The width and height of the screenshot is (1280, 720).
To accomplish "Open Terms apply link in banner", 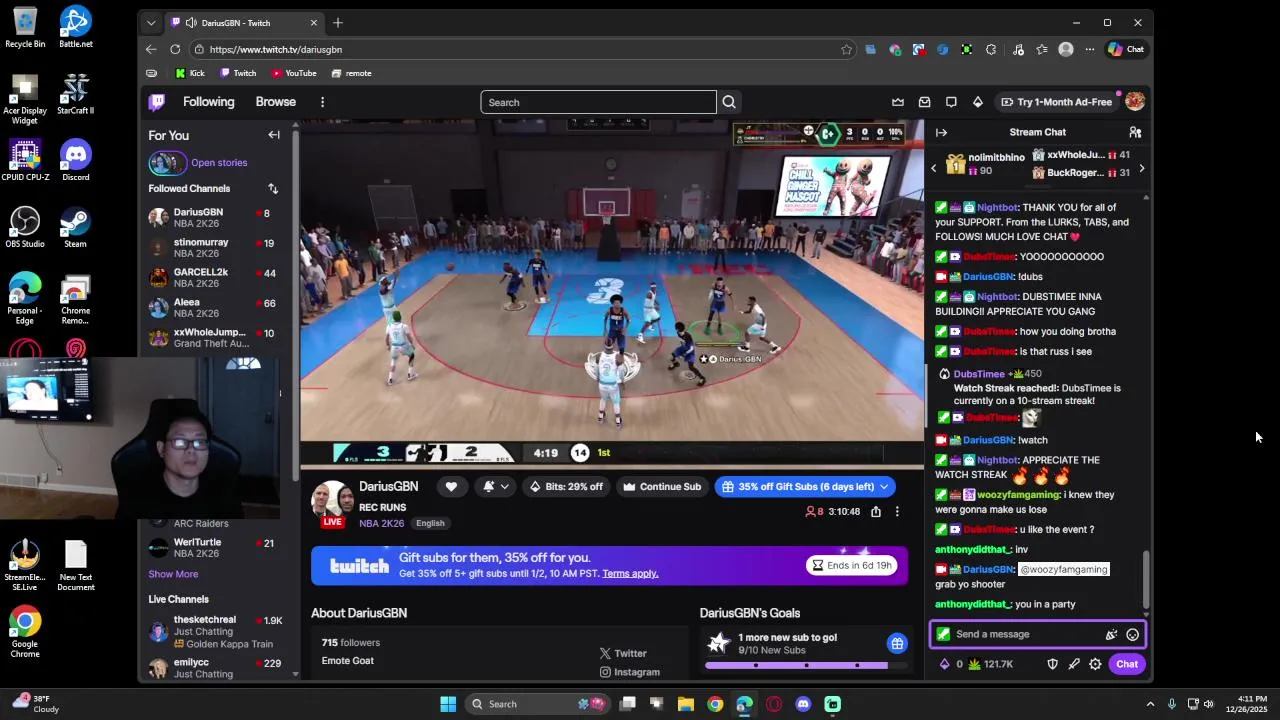I will [x=630, y=573].
